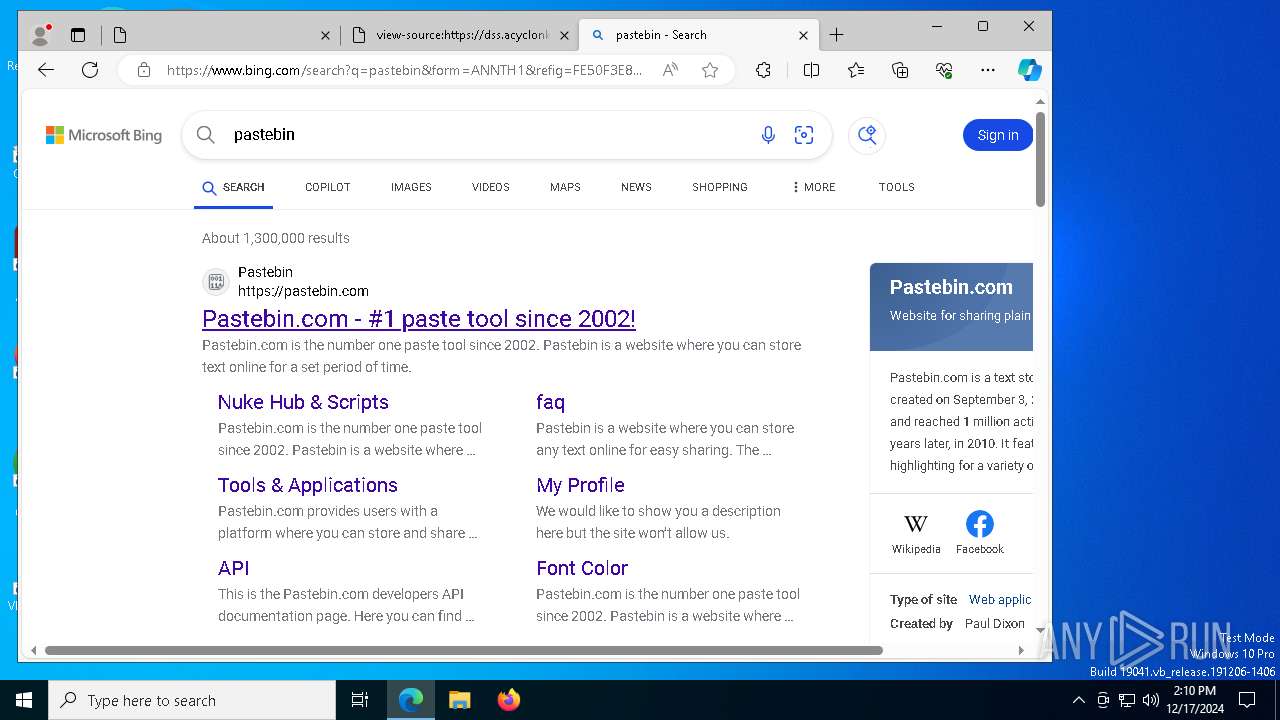Click the taskbar search box
The width and height of the screenshot is (1280, 720).
pos(192,700)
